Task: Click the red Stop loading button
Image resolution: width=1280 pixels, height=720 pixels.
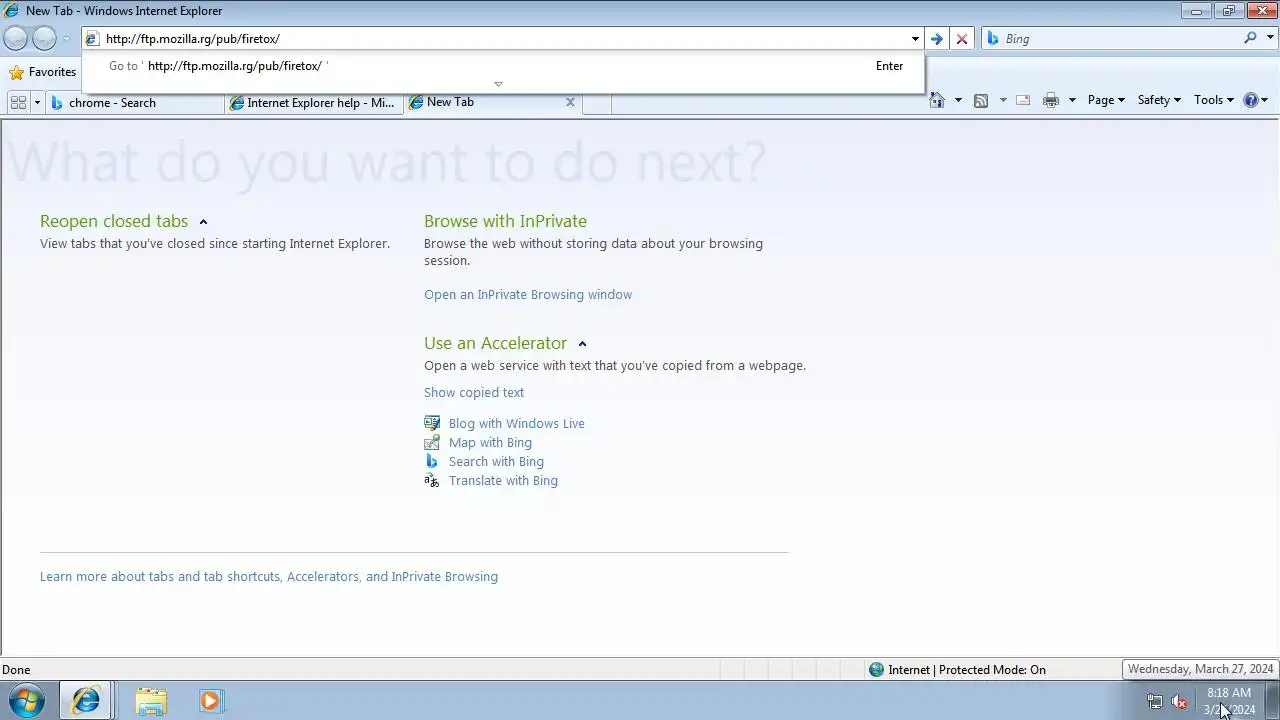Action: (962, 39)
